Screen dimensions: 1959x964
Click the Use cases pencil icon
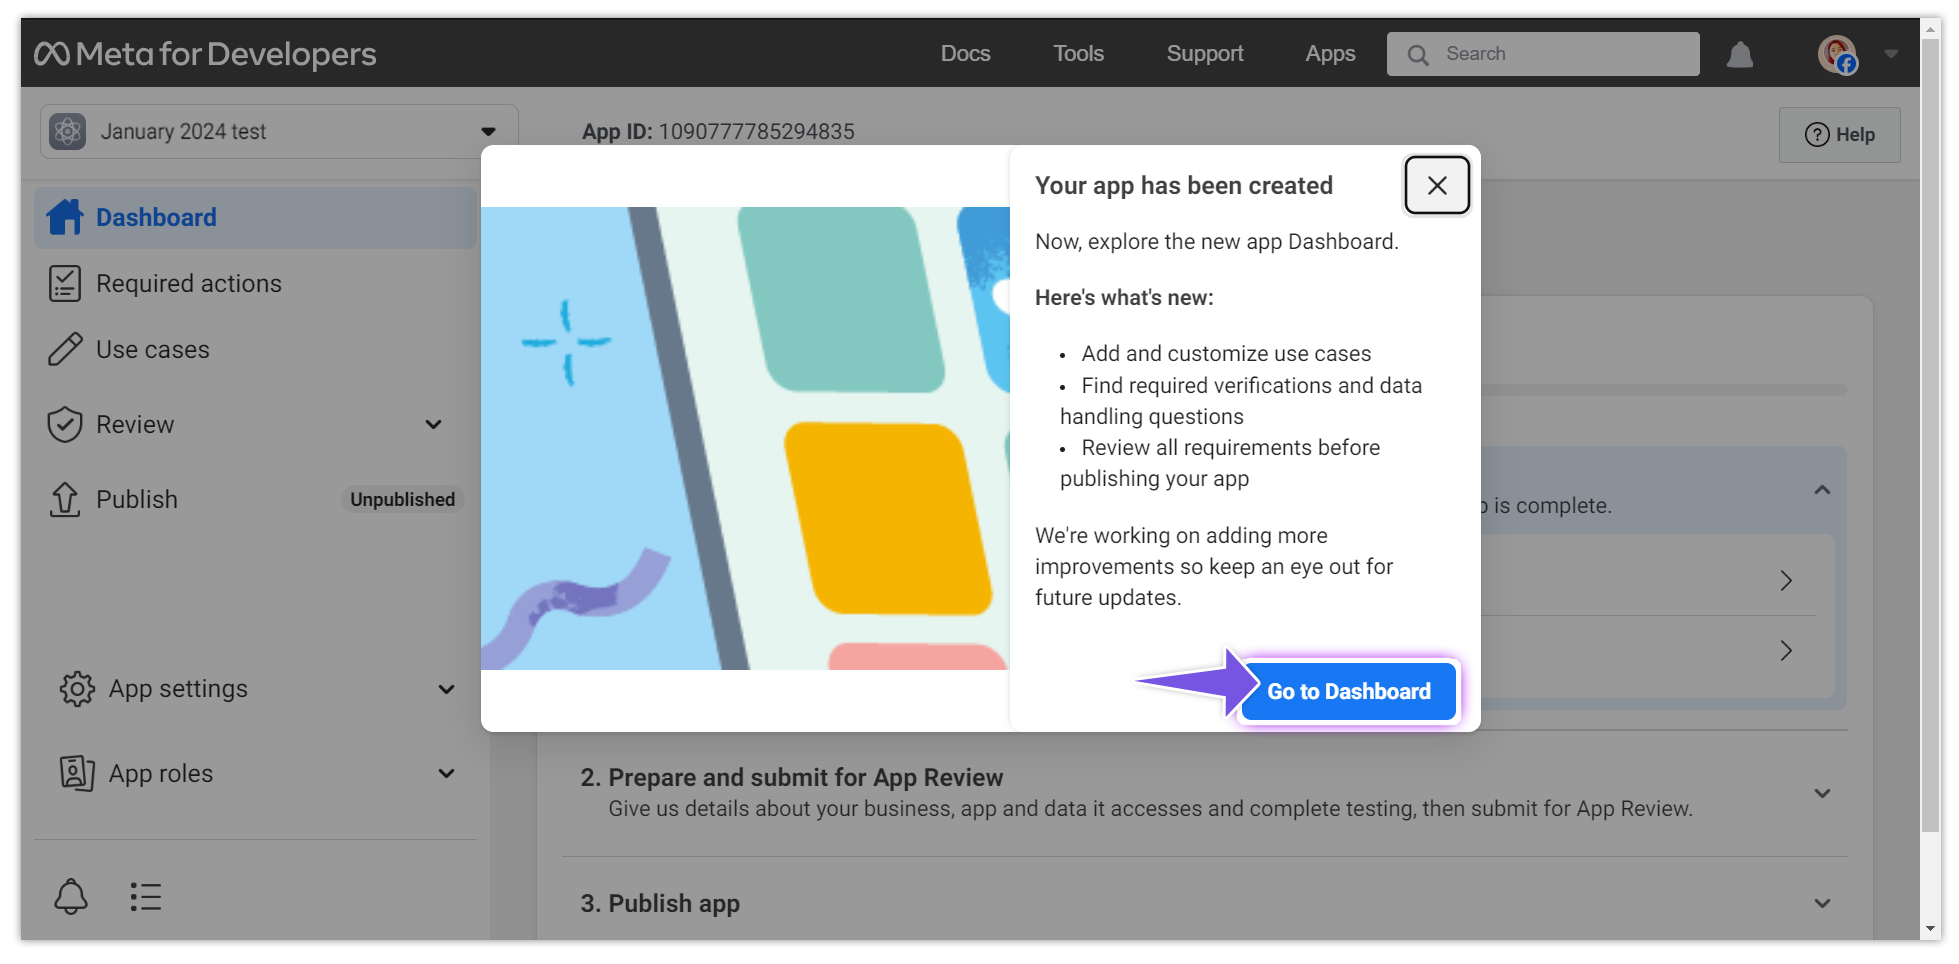(x=66, y=349)
